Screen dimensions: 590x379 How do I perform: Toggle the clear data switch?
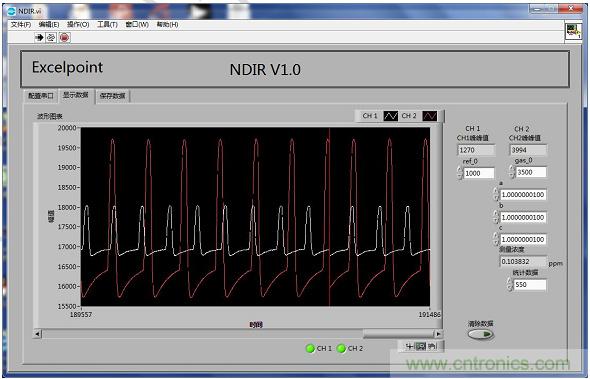click(481, 334)
